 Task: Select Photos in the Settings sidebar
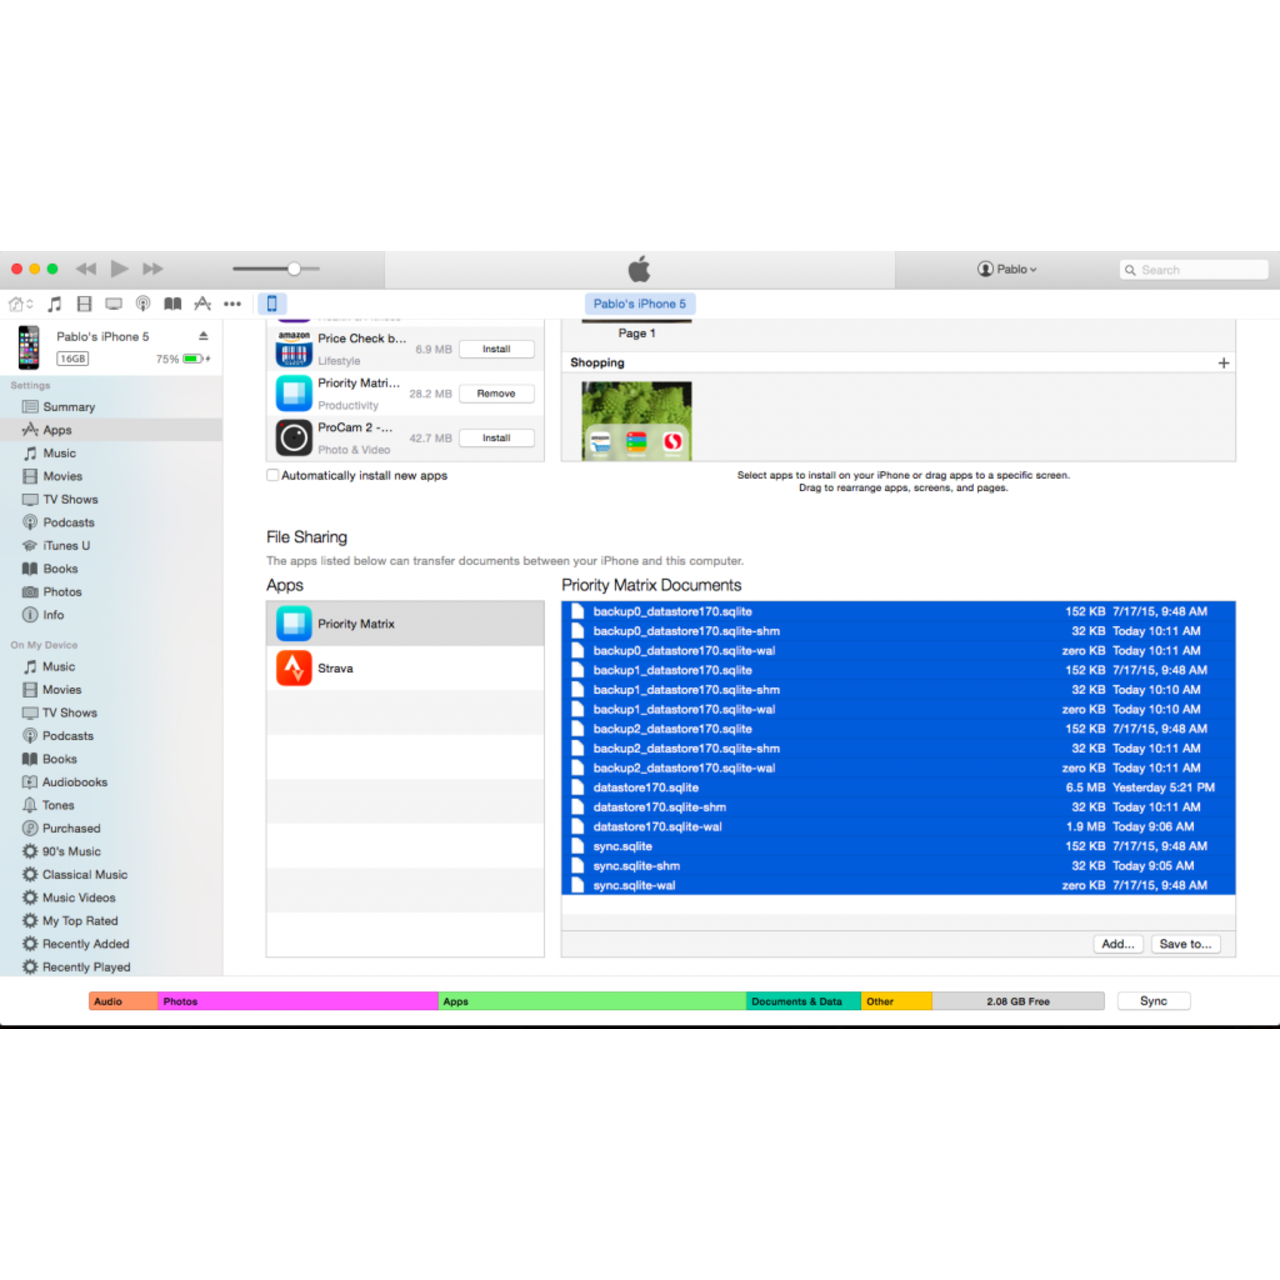click(62, 592)
